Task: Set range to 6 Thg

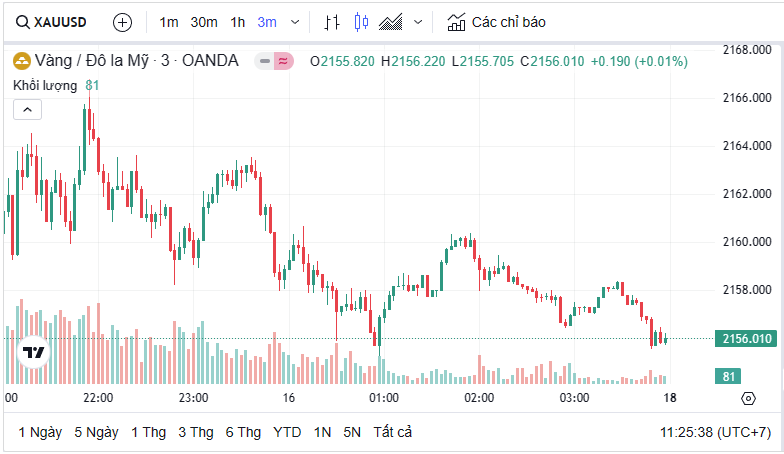Action: (x=243, y=432)
